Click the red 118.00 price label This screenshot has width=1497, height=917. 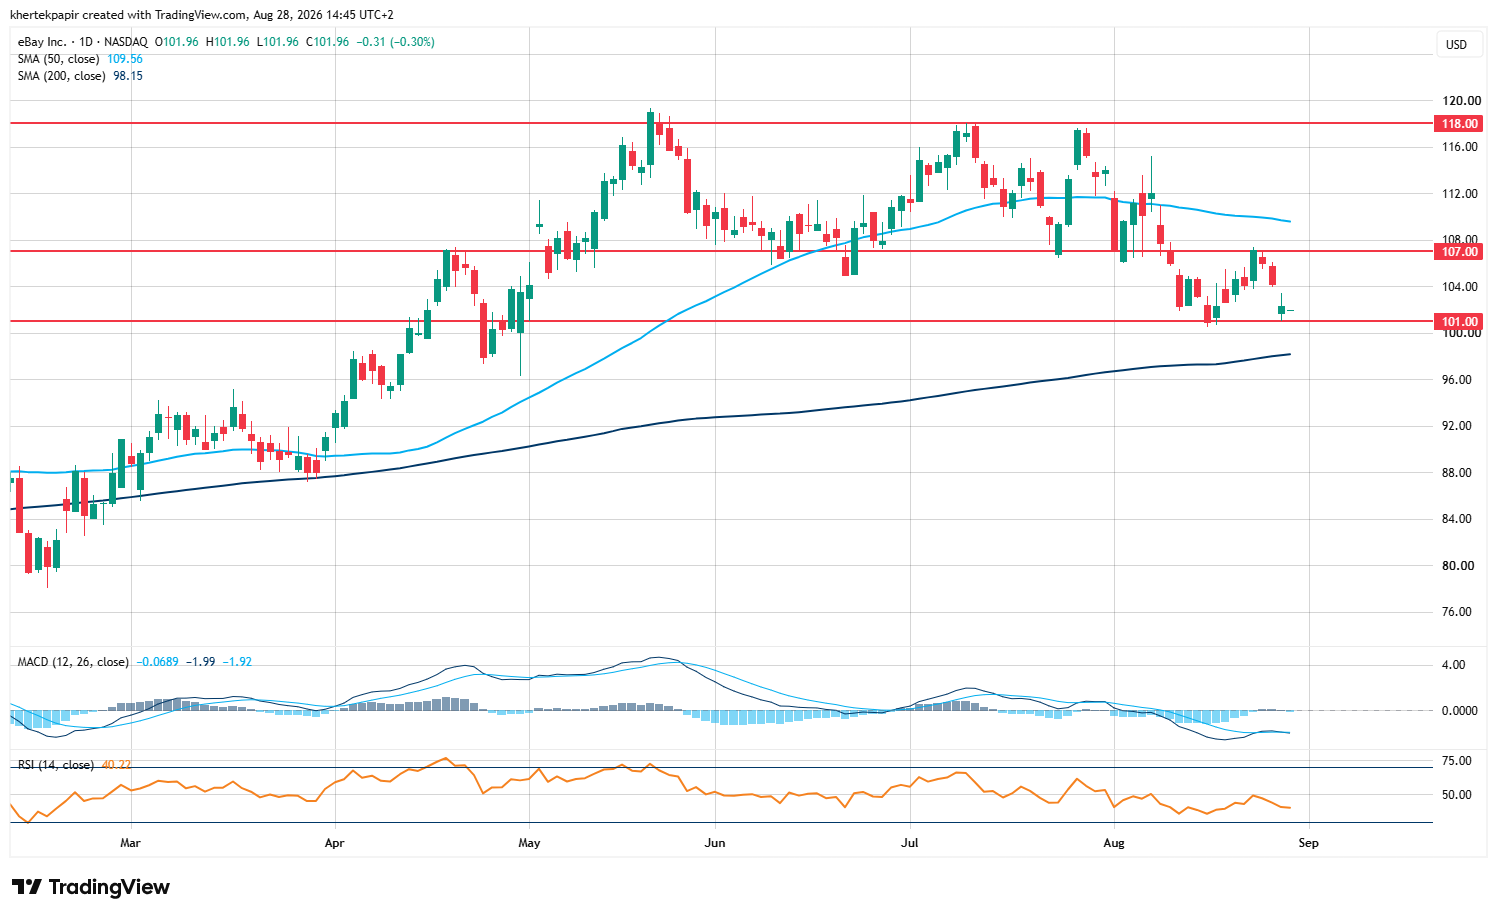(1458, 124)
